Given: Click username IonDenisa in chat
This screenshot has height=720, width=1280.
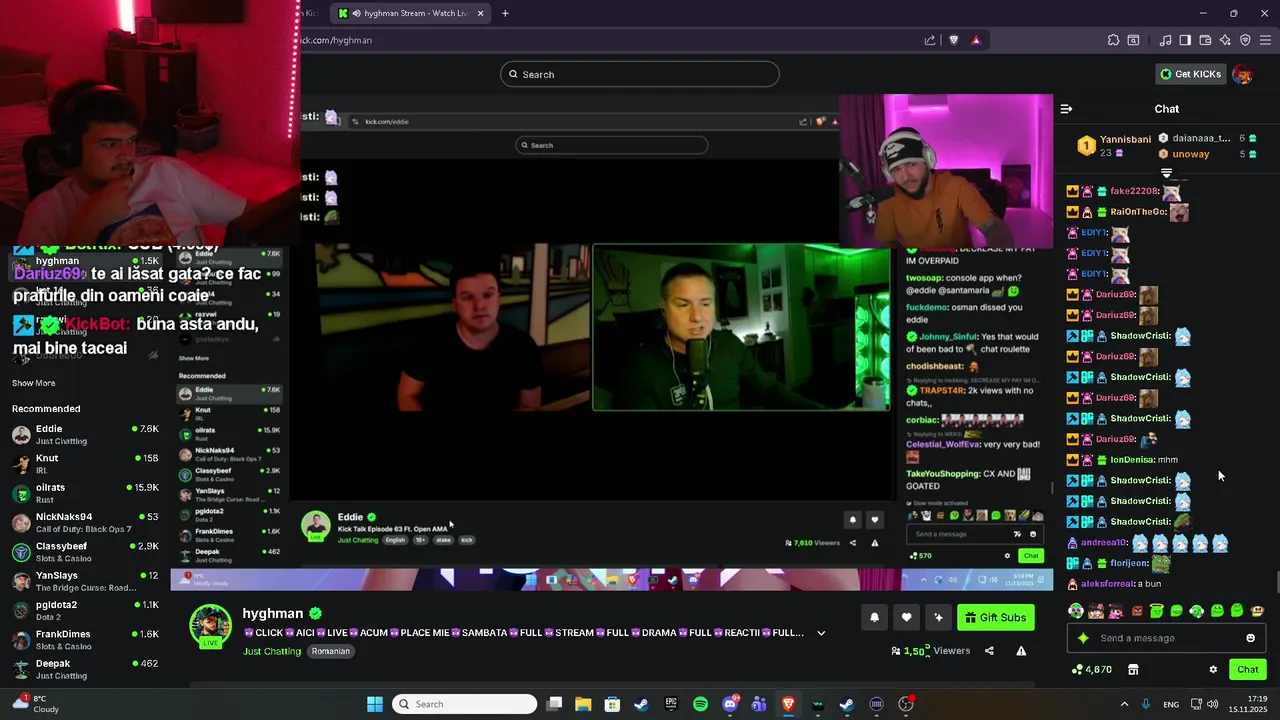Looking at the screenshot, I should (x=1132, y=460).
